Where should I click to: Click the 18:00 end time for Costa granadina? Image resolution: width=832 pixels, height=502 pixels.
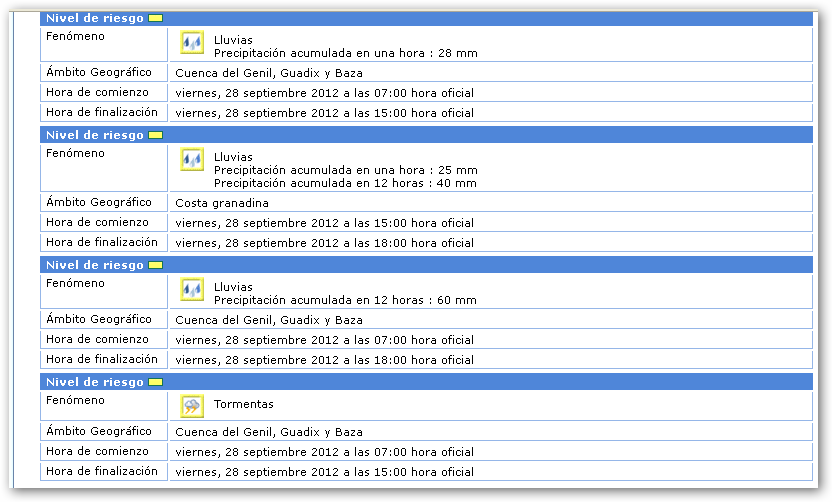[x=324, y=243]
